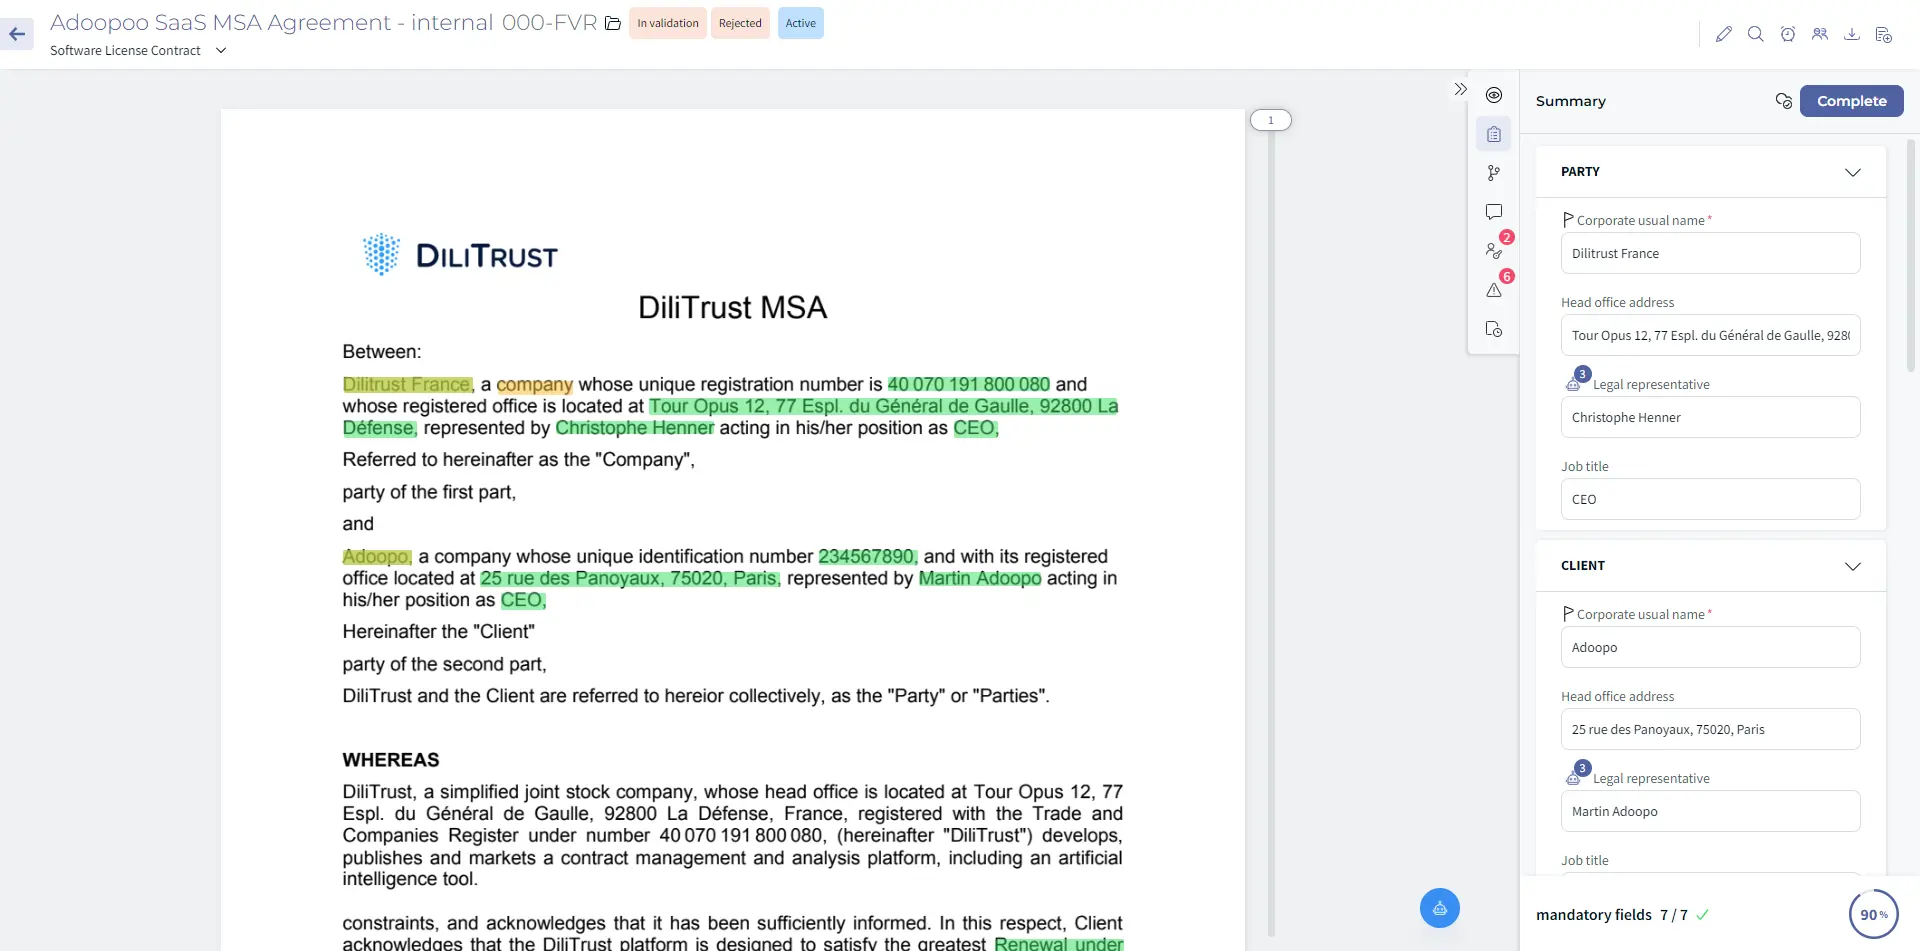Click the flag icon by Client Corporate usual name

point(1568,613)
